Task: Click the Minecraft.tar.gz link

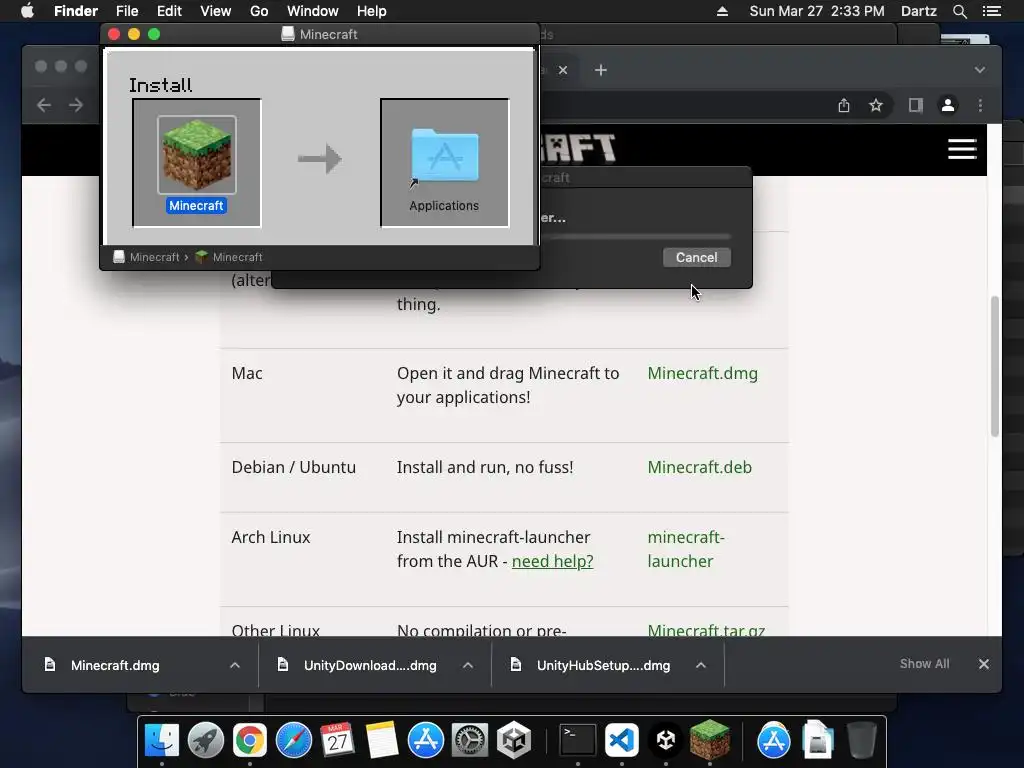Action: [x=706, y=630]
